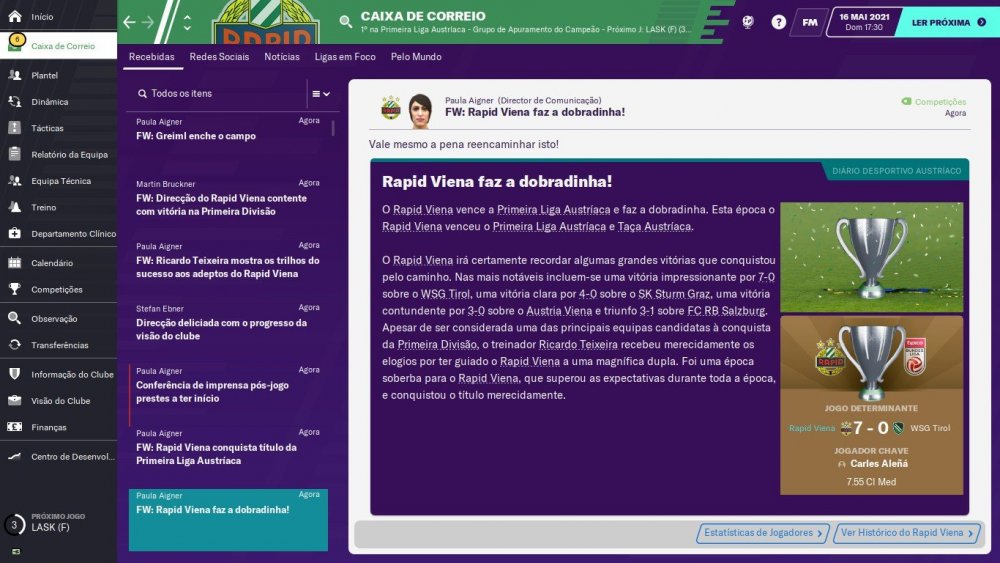1000x563 pixels.
Task: Open the Transferências arrows icon
Action: click(x=14, y=344)
